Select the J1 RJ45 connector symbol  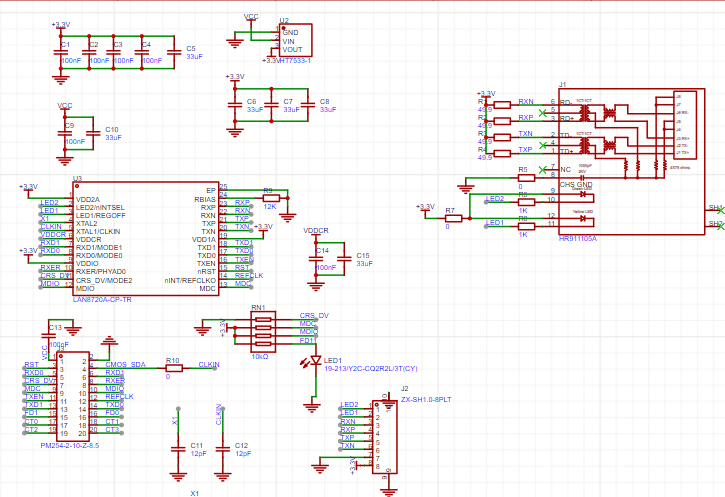point(632,161)
